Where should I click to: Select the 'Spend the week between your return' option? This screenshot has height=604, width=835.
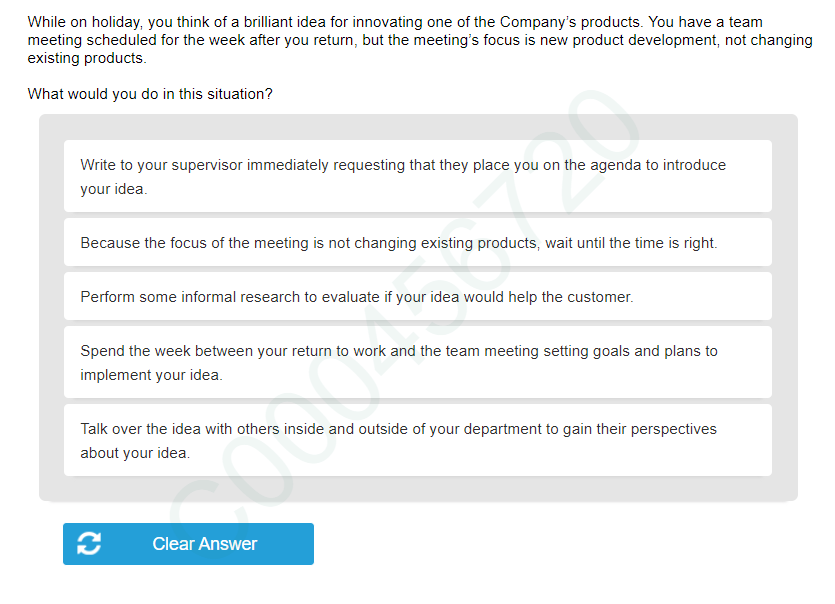pos(417,362)
